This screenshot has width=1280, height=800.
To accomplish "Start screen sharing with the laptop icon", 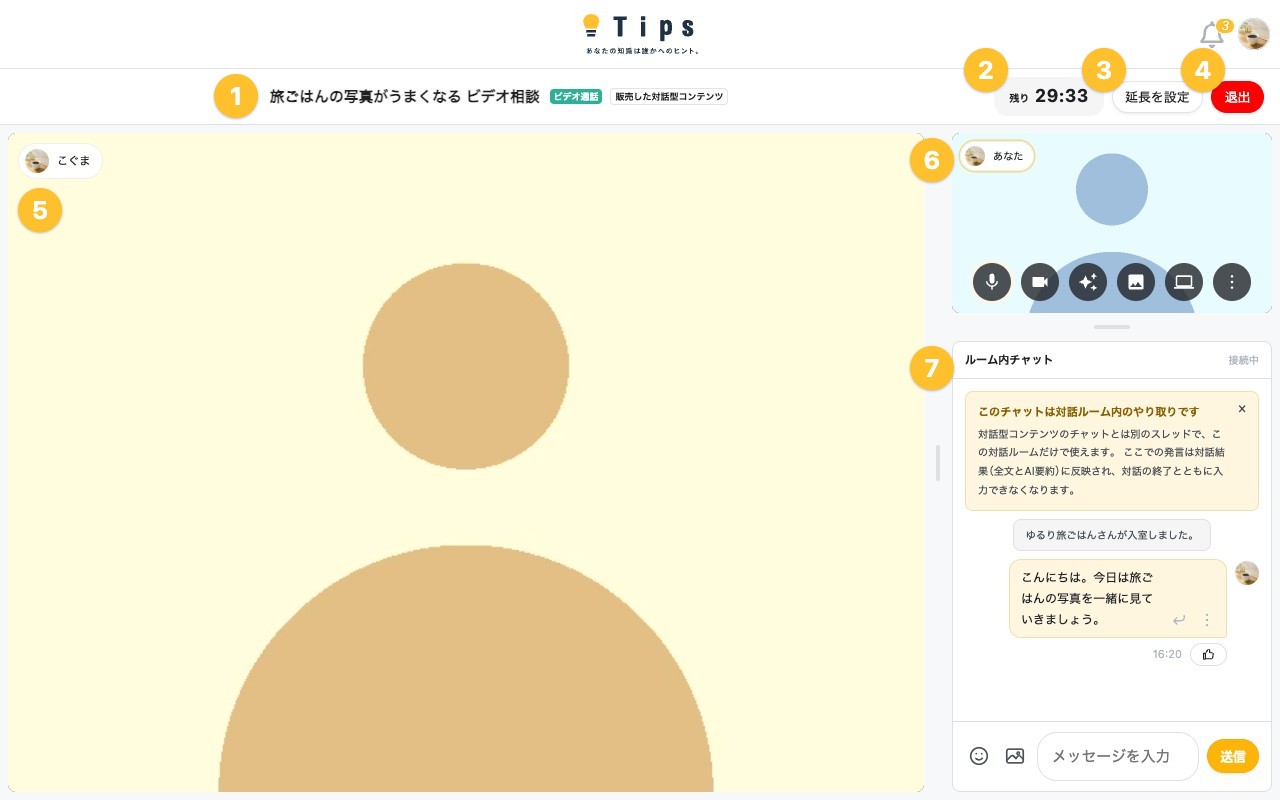I will click(x=1184, y=282).
